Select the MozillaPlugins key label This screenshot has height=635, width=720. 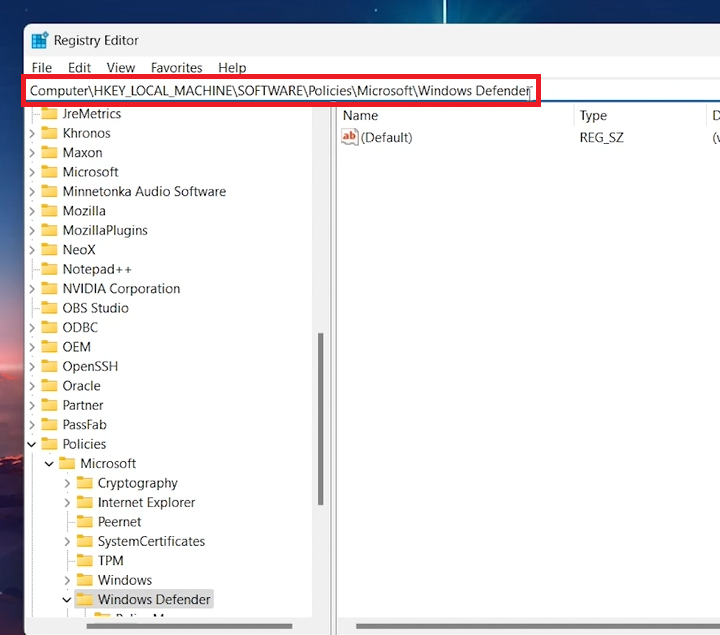coord(105,230)
